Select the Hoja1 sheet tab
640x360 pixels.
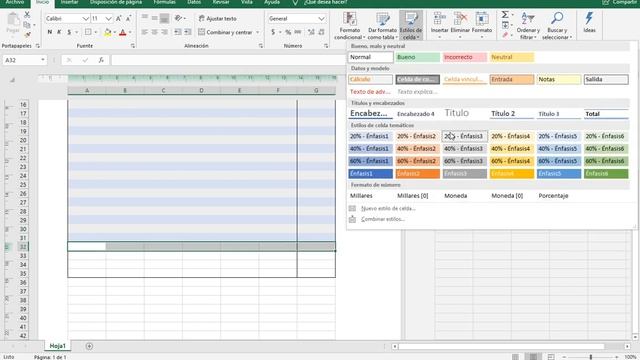click(x=58, y=346)
